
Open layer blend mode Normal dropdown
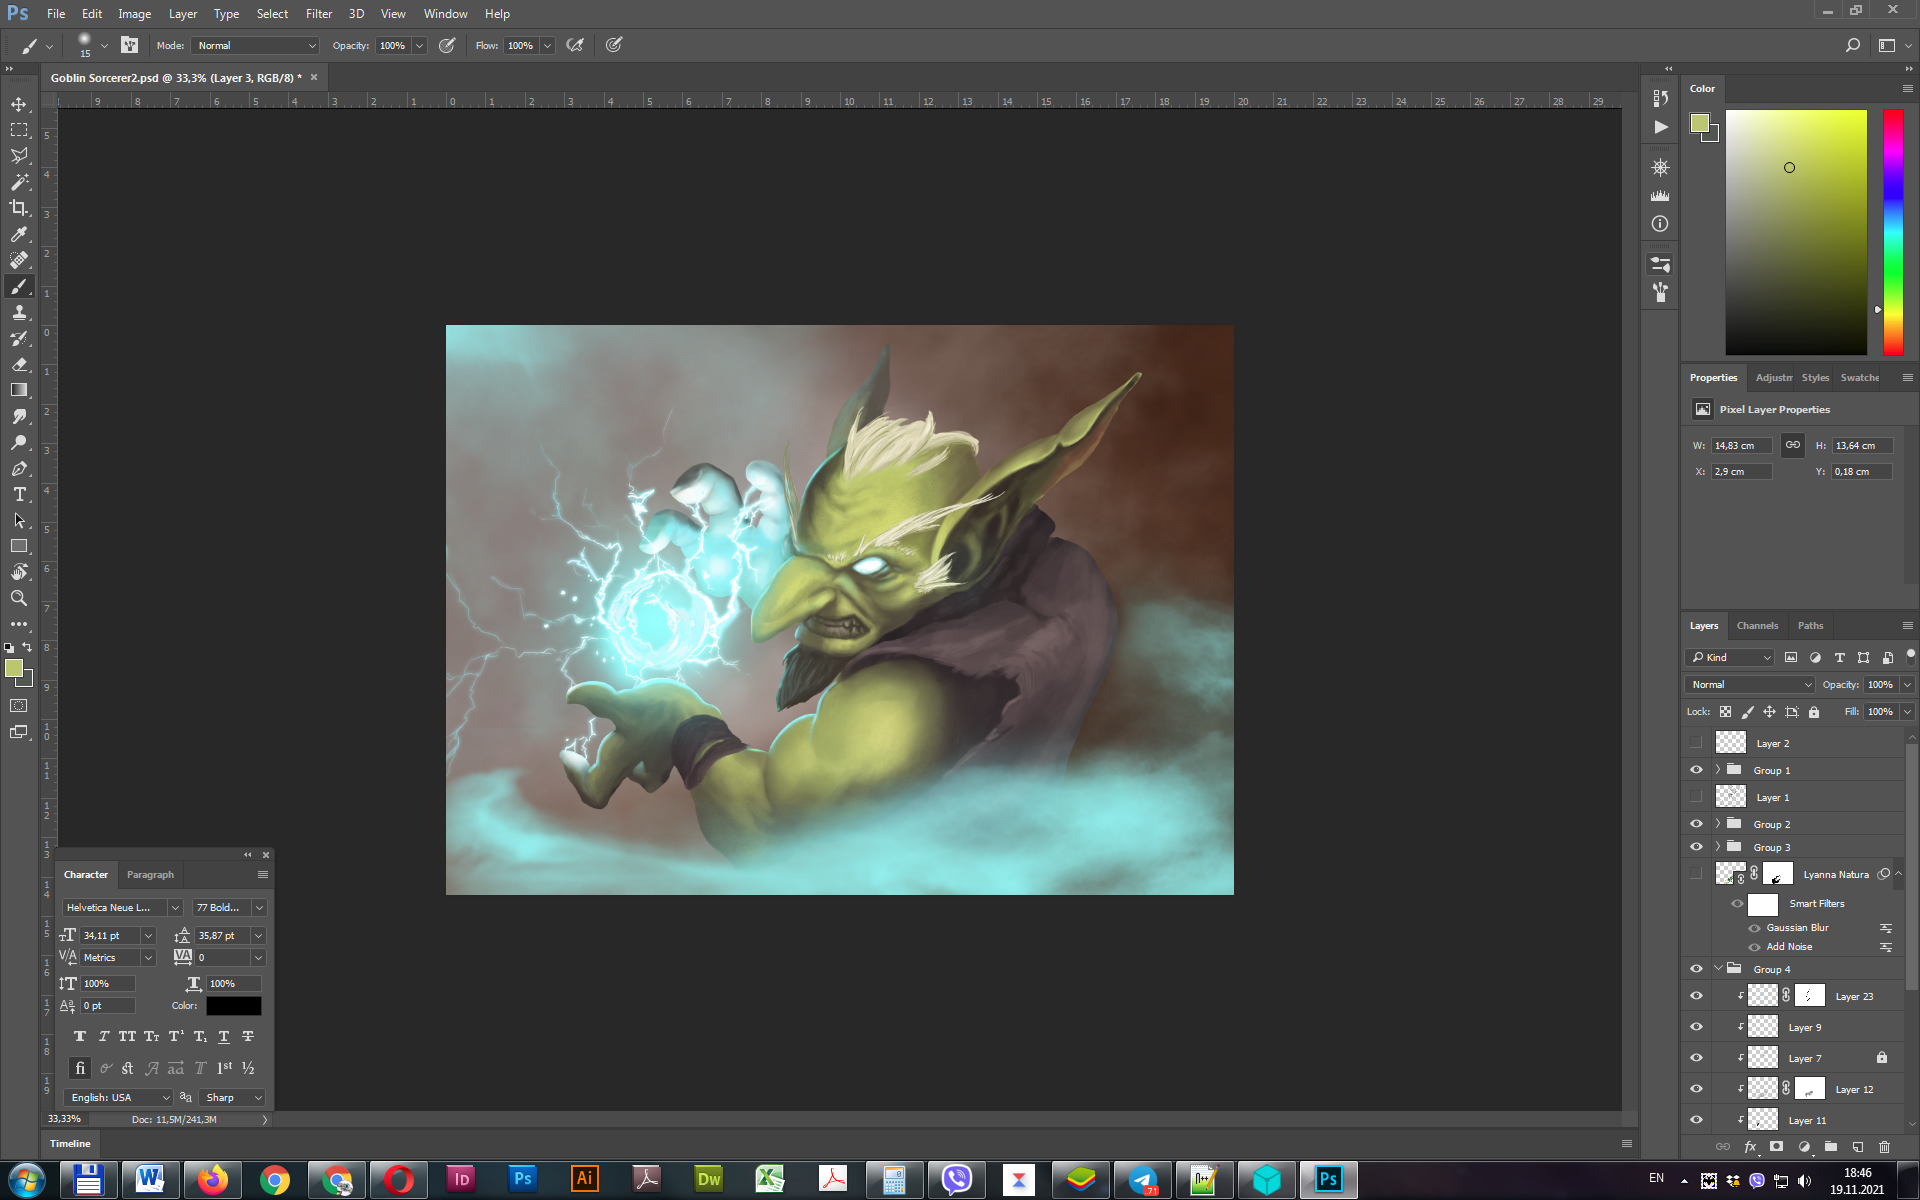[1750, 685]
